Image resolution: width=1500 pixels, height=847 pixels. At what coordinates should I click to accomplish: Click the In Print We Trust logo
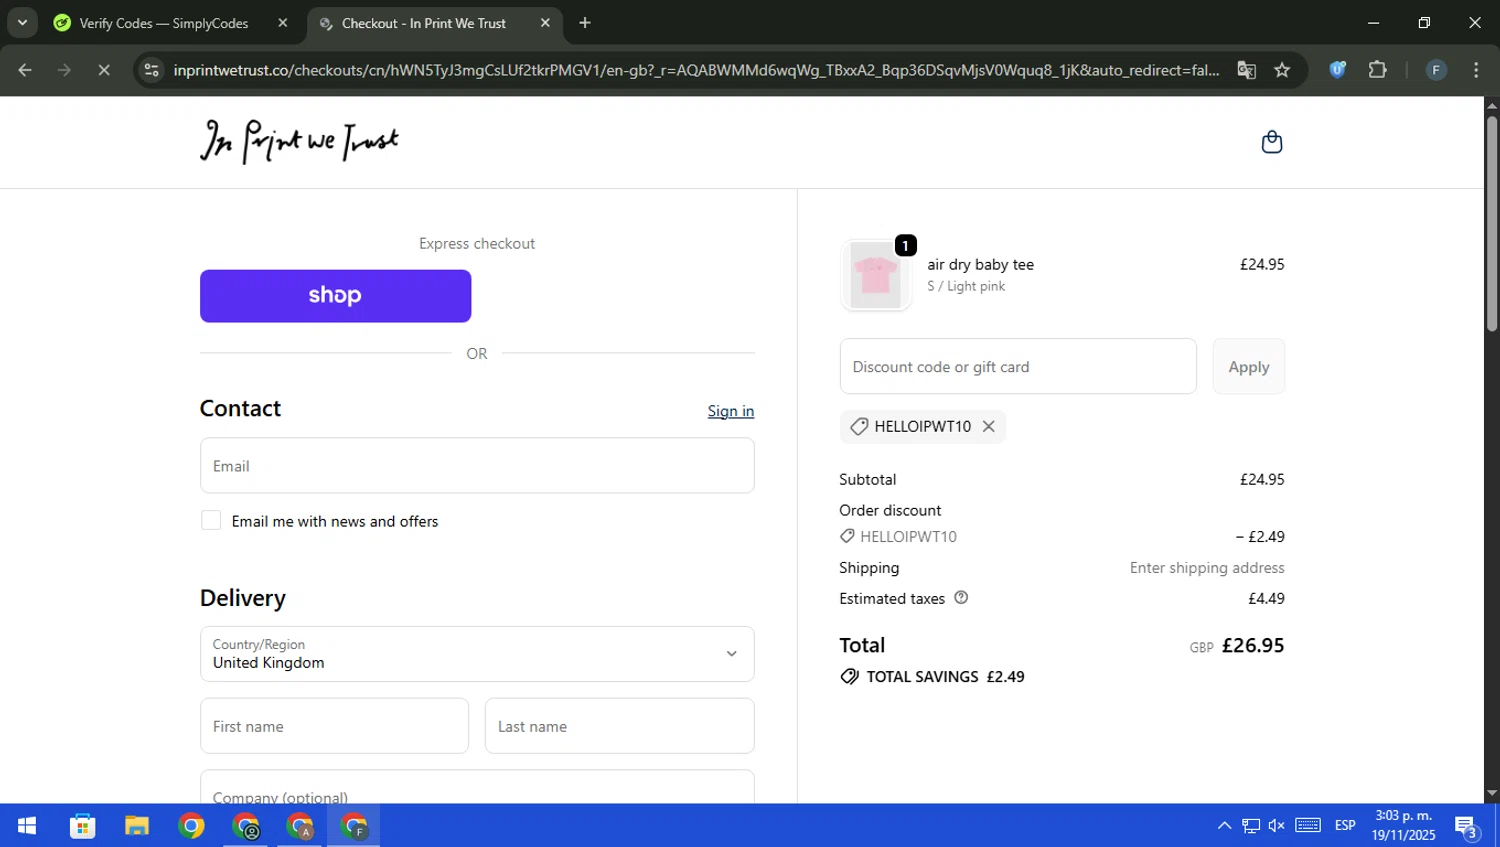click(x=299, y=141)
